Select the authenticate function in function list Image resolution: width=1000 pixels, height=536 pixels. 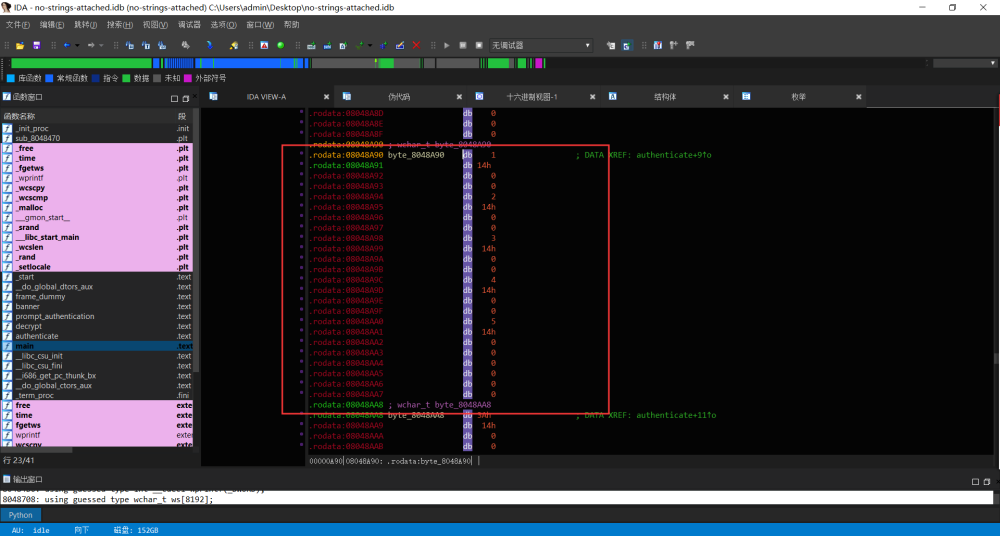[x=97, y=336]
